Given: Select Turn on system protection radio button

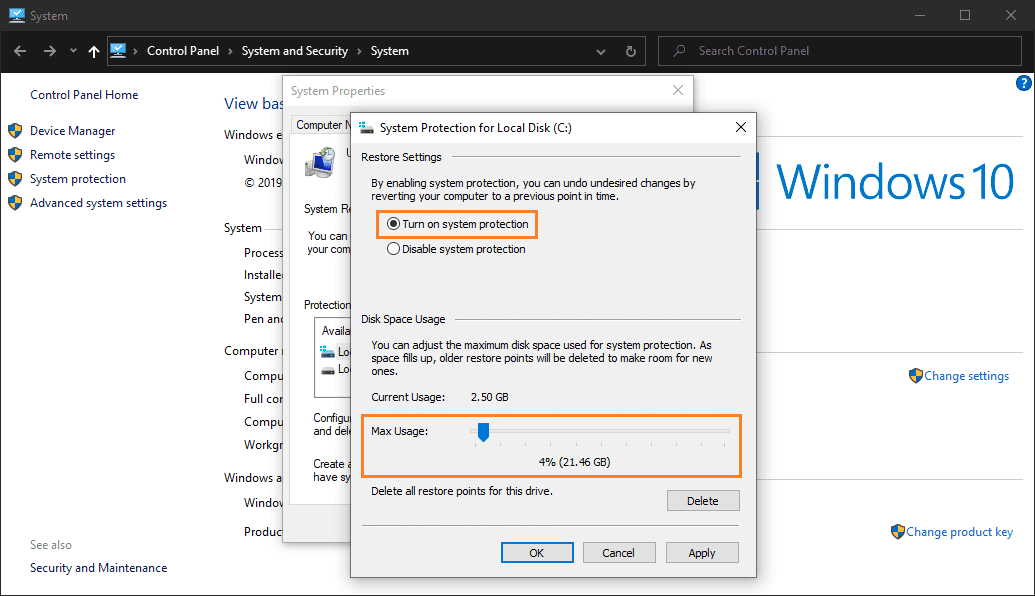Looking at the screenshot, I should click(x=393, y=224).
